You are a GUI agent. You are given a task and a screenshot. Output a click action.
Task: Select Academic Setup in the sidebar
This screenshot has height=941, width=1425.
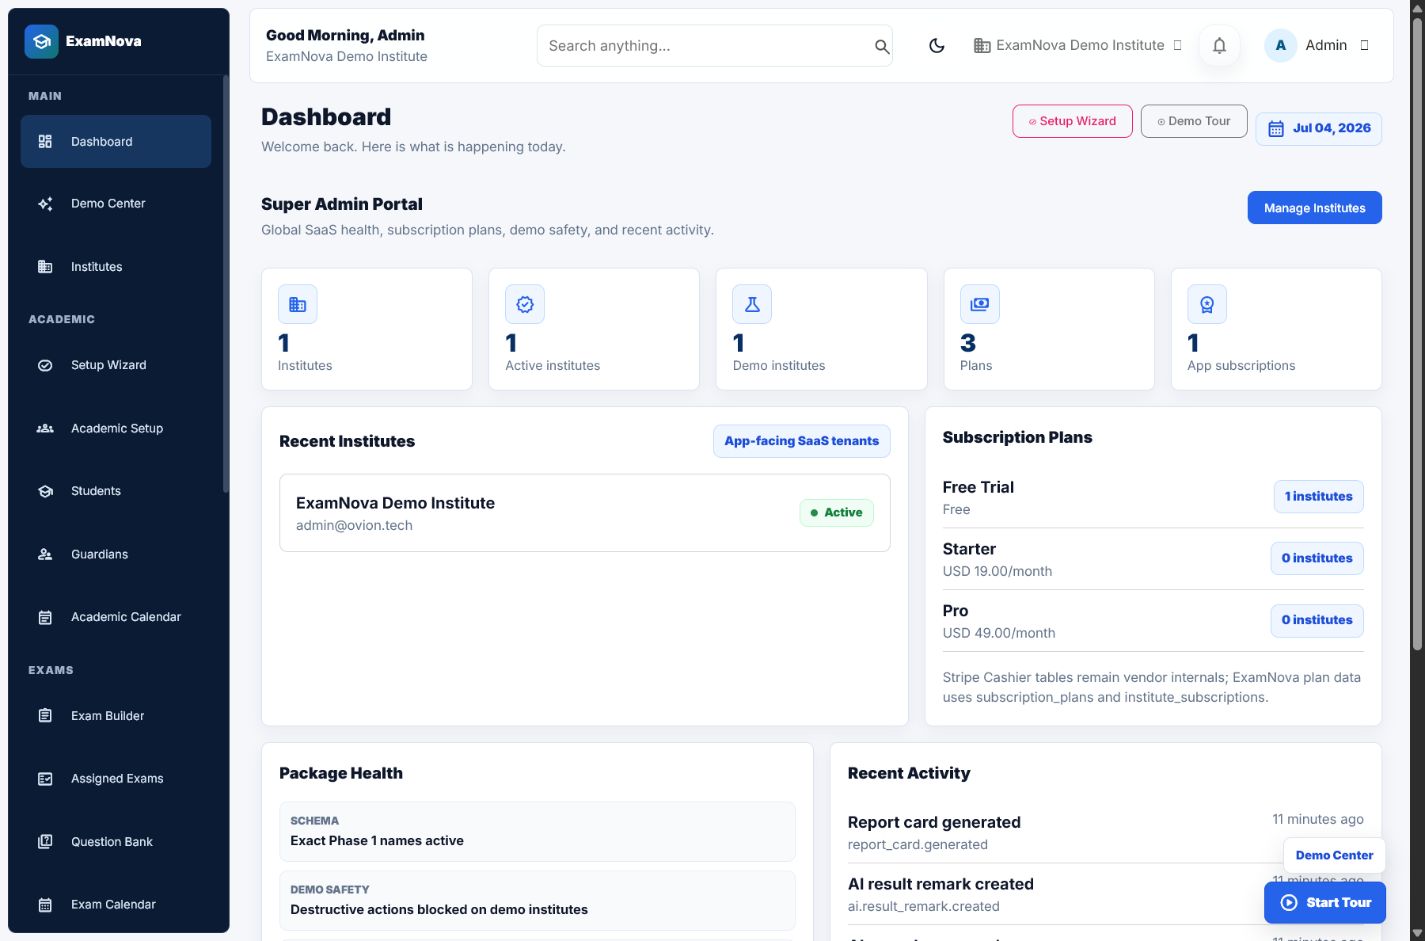[116, 428]
